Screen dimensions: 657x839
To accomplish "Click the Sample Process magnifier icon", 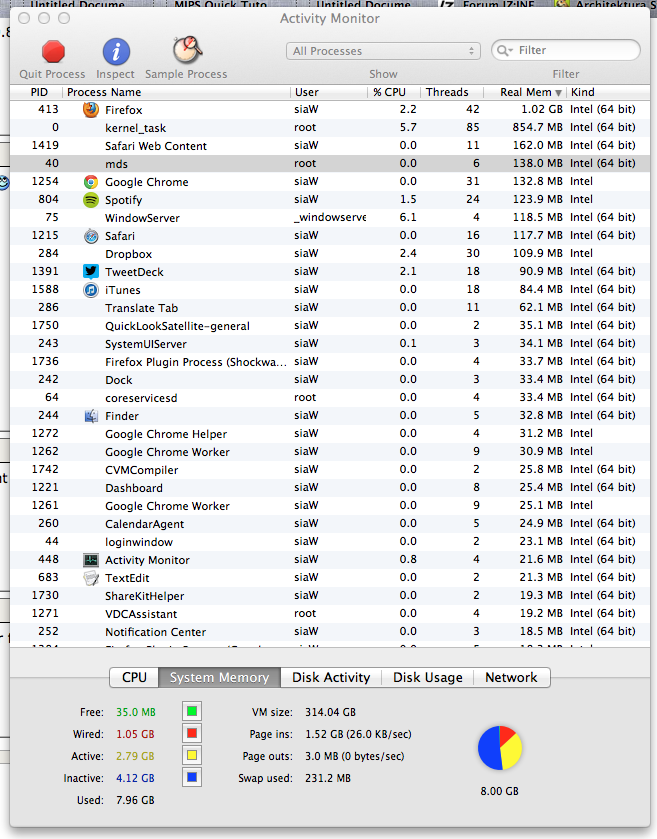I will [187, 50].
